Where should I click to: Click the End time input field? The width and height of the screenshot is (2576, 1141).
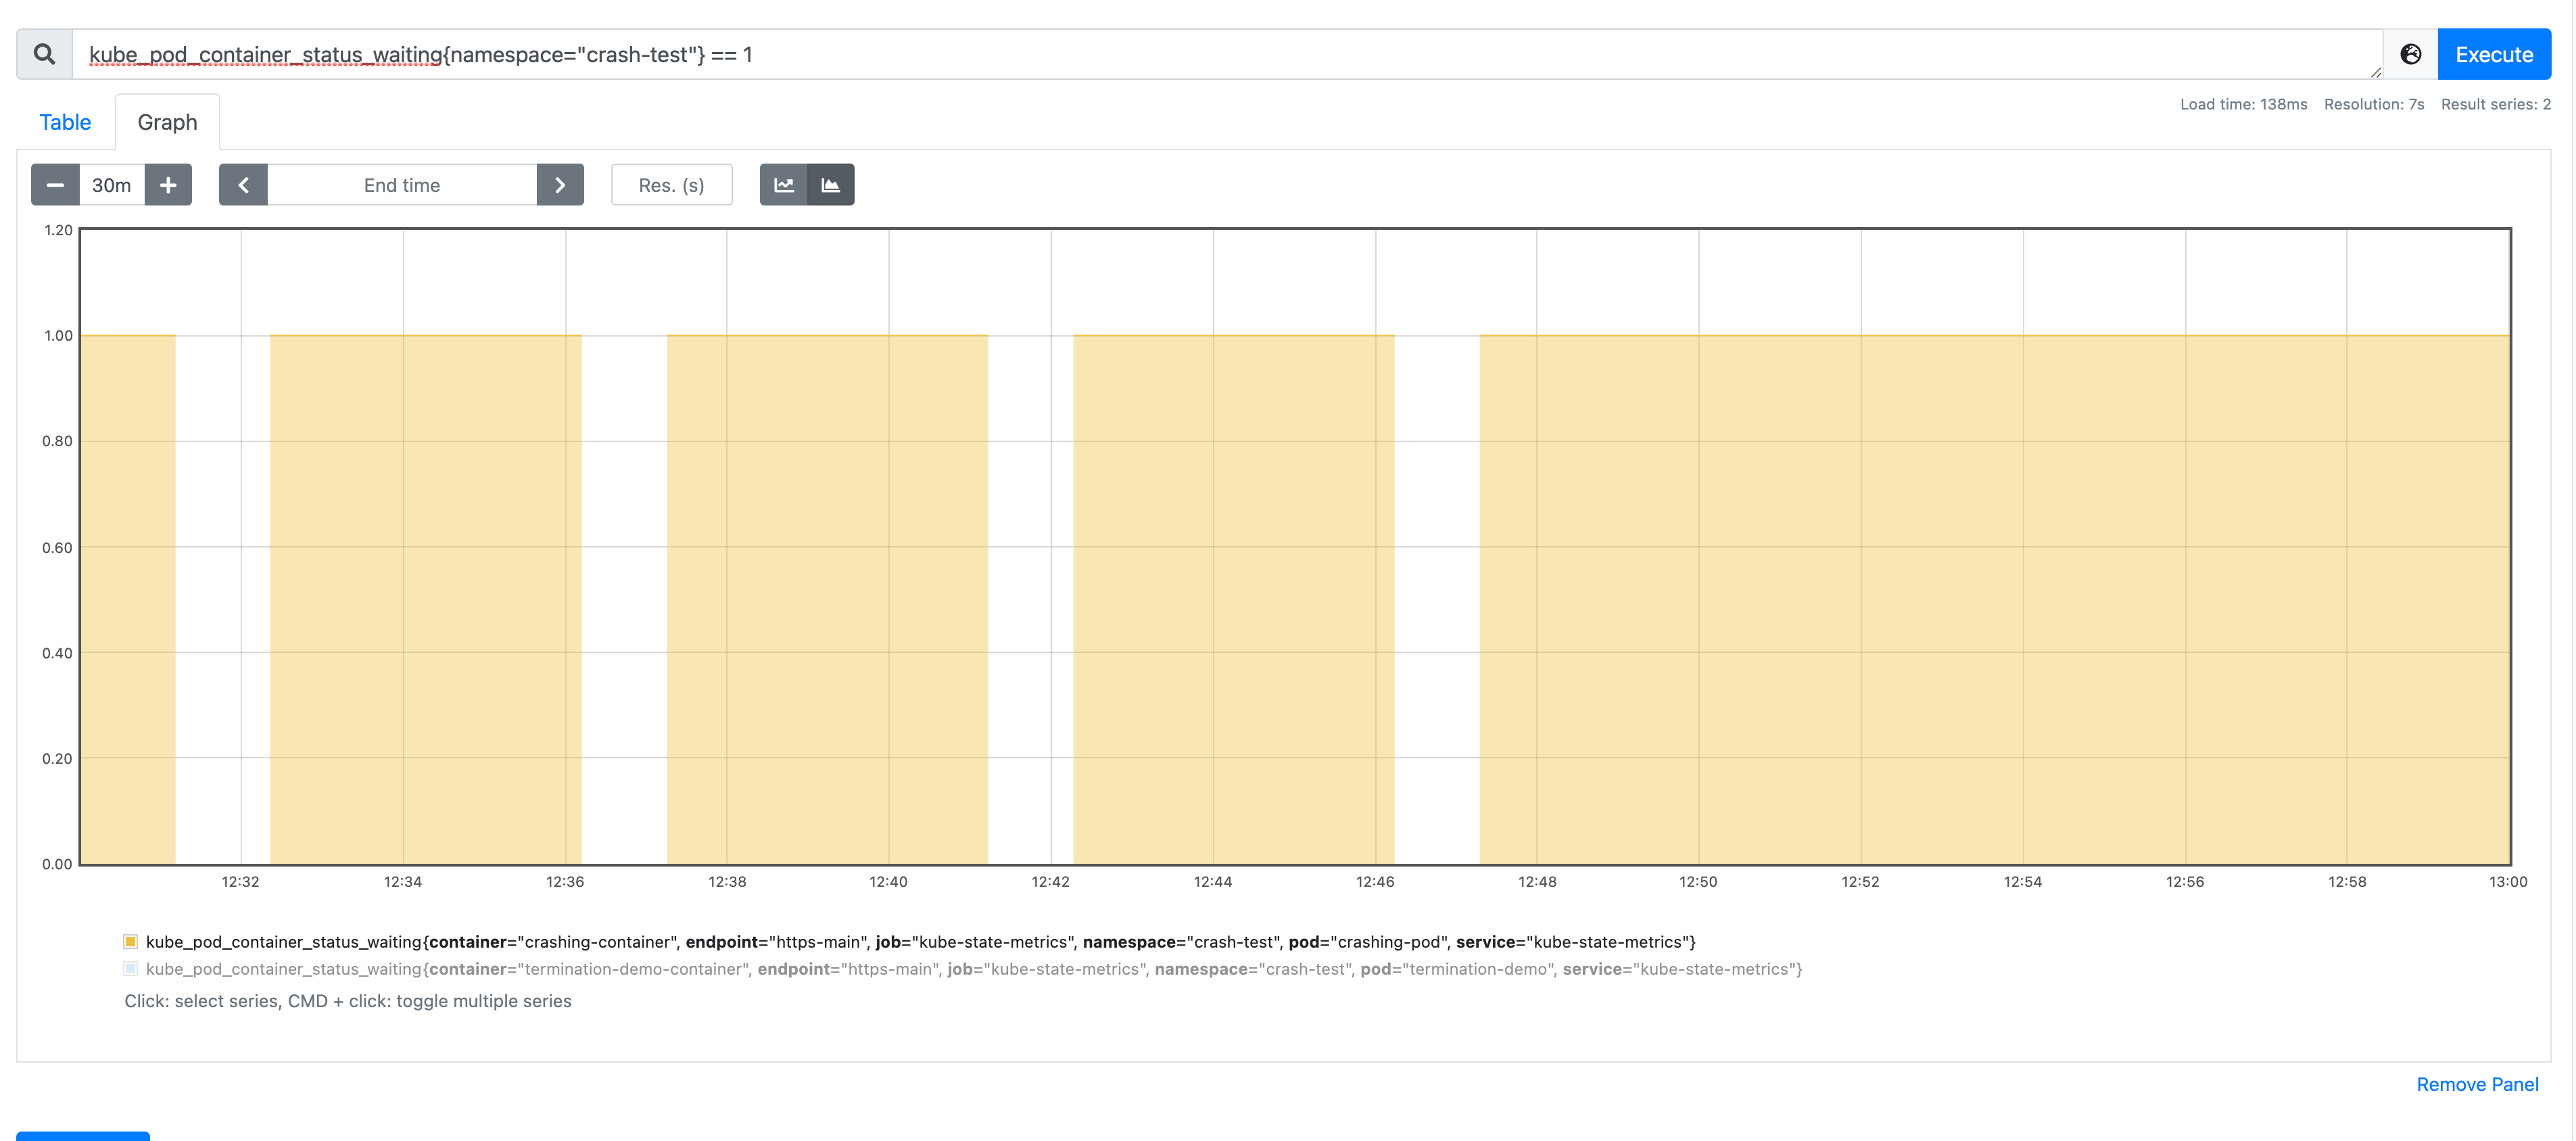(x=402, y=184)
